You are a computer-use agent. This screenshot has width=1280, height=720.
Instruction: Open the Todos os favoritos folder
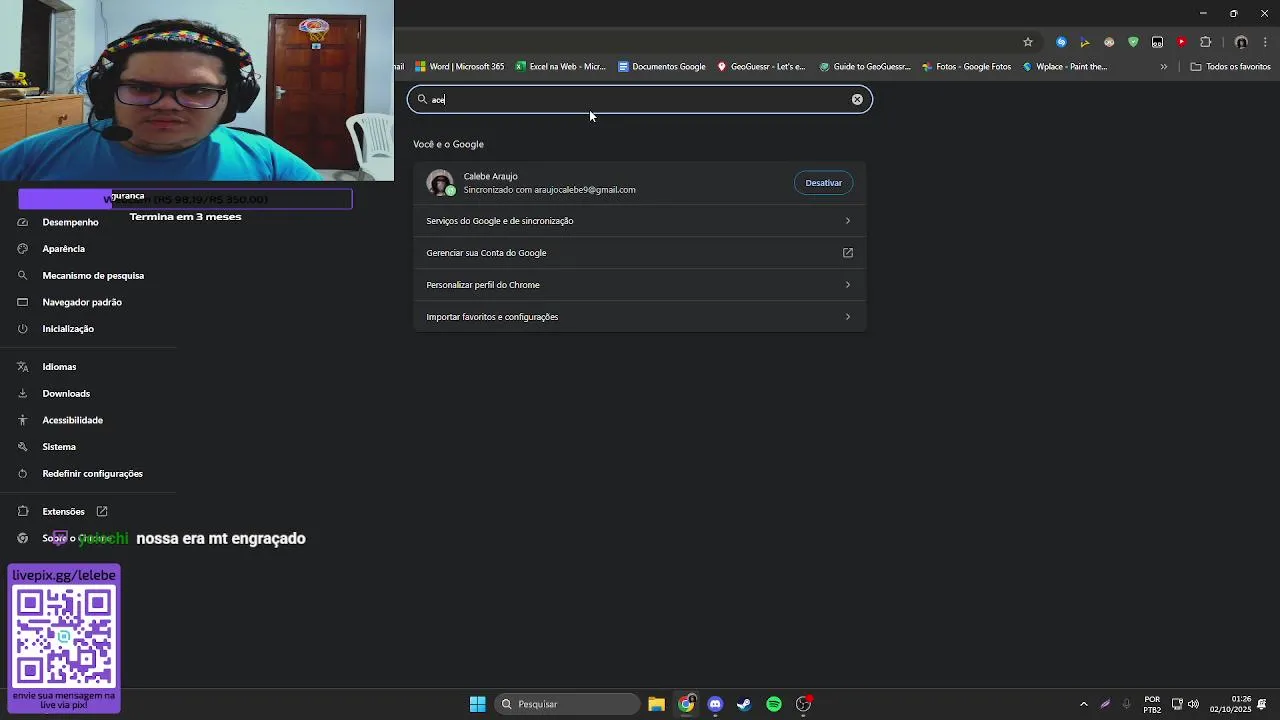(1231, 67)
